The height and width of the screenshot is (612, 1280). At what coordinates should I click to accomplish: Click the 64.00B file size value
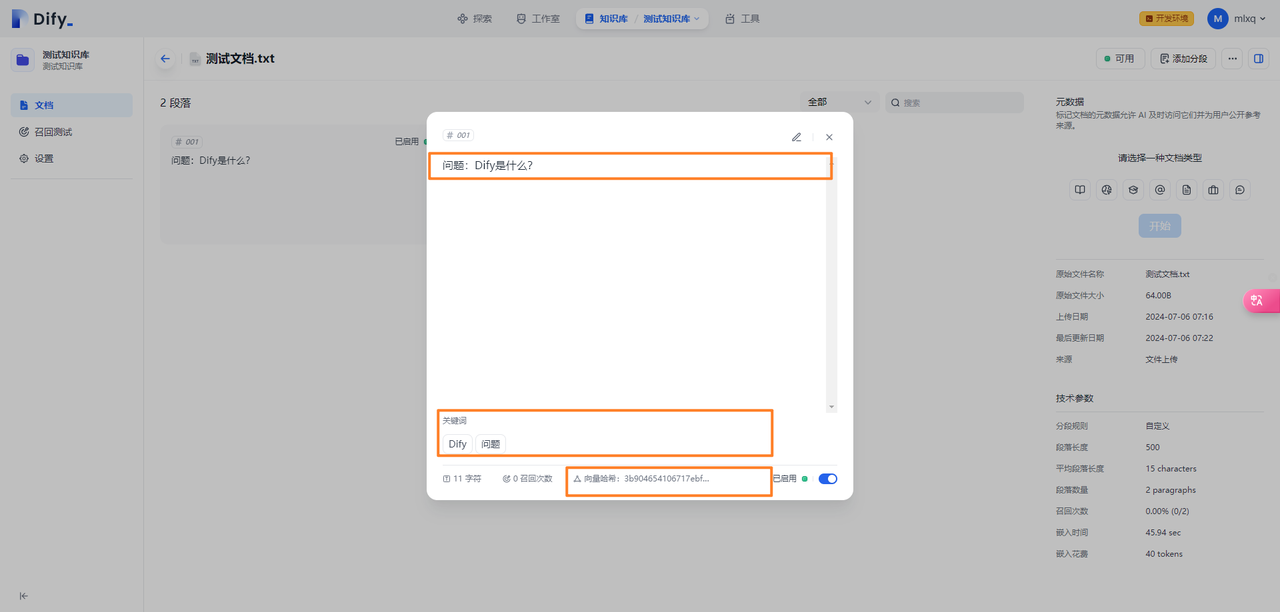coord(1159,295)
